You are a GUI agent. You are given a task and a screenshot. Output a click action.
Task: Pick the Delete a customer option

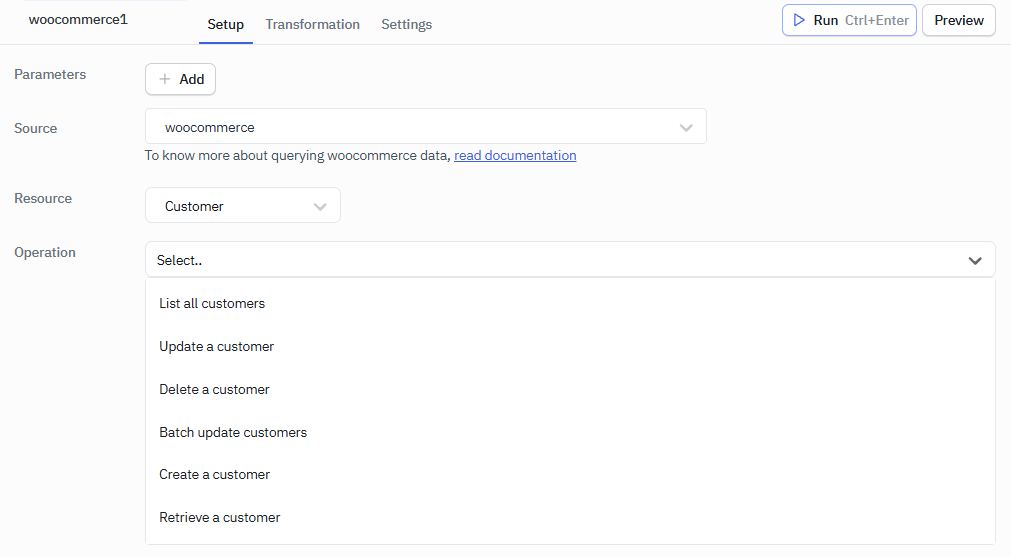214,389
